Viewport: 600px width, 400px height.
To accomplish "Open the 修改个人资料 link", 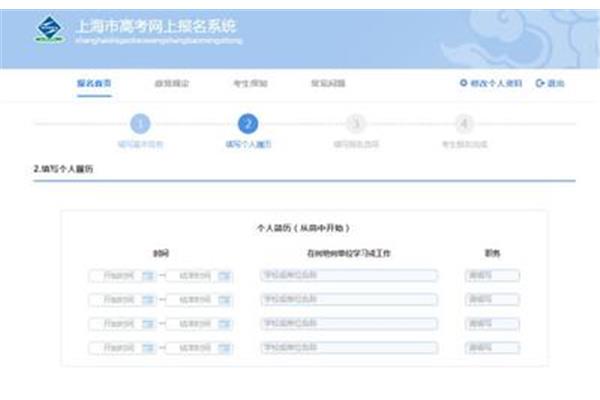I will (x=496, y=83).
